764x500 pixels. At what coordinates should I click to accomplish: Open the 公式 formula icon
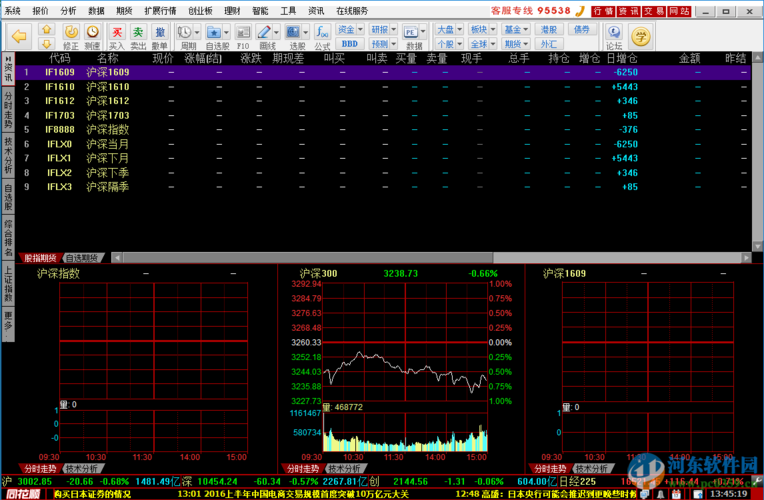[x=322, y=32]
